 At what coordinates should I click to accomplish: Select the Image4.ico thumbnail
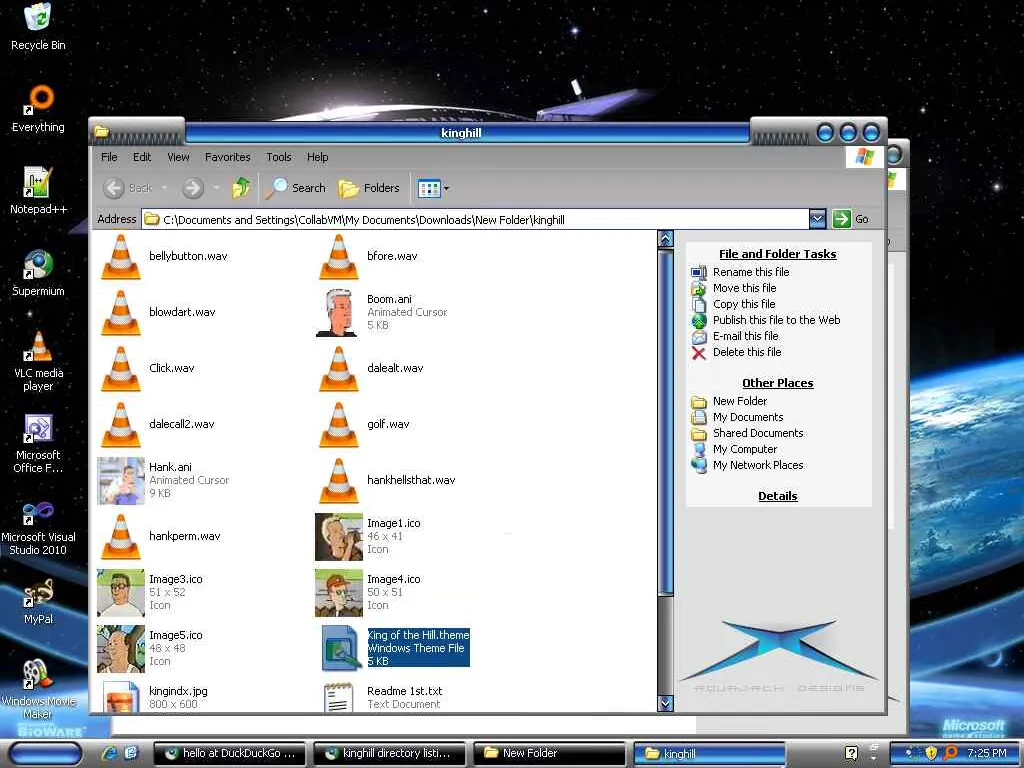coord(338,593)
